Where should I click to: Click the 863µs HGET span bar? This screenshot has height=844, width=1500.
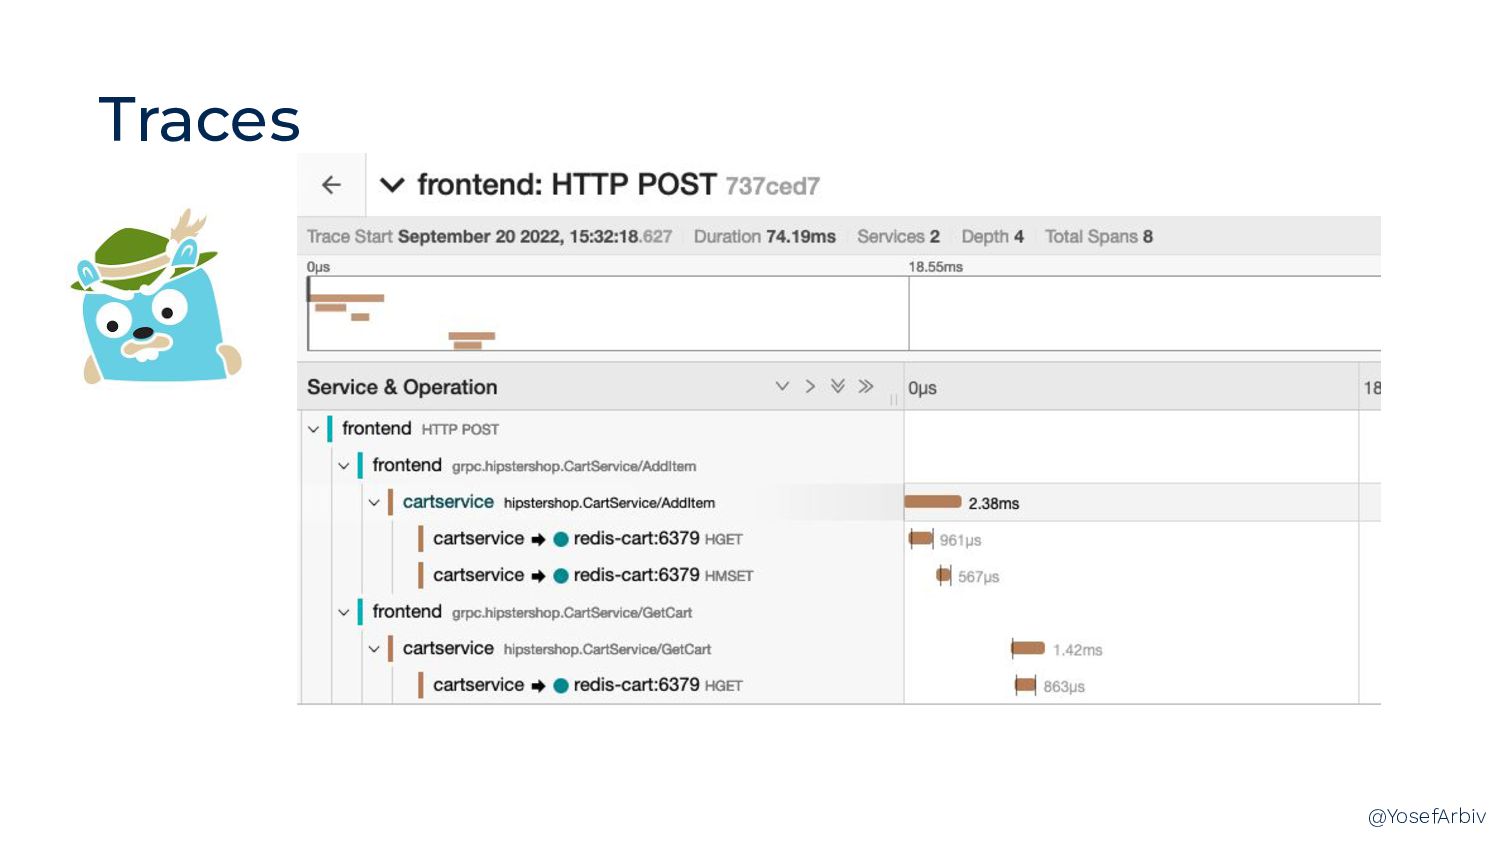tap(1025, 685)
